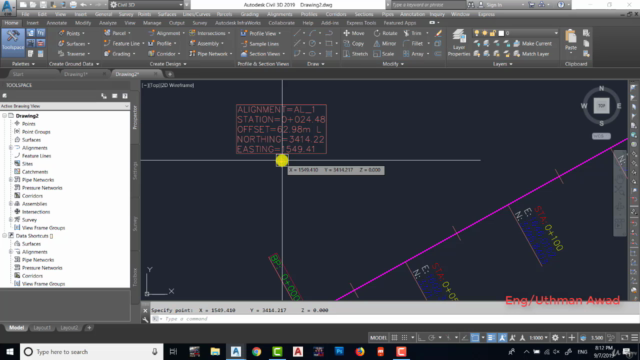Select the Copy tool
Screen dimensions: 640x360
coord(353,43)
